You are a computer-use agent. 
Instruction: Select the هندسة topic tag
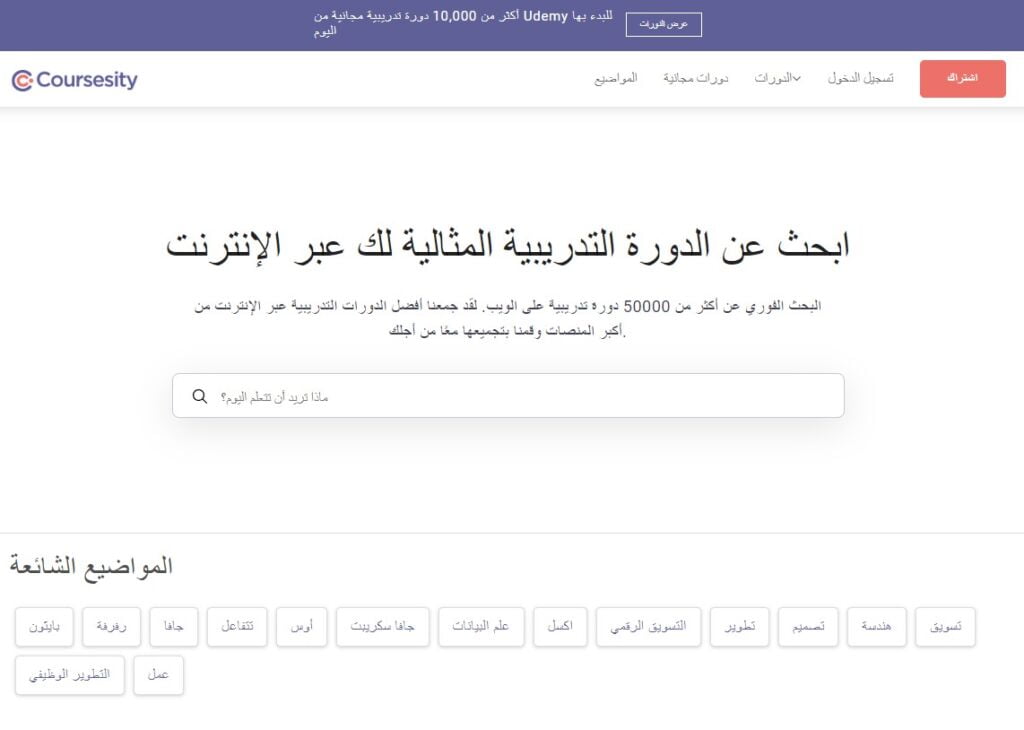876,626
